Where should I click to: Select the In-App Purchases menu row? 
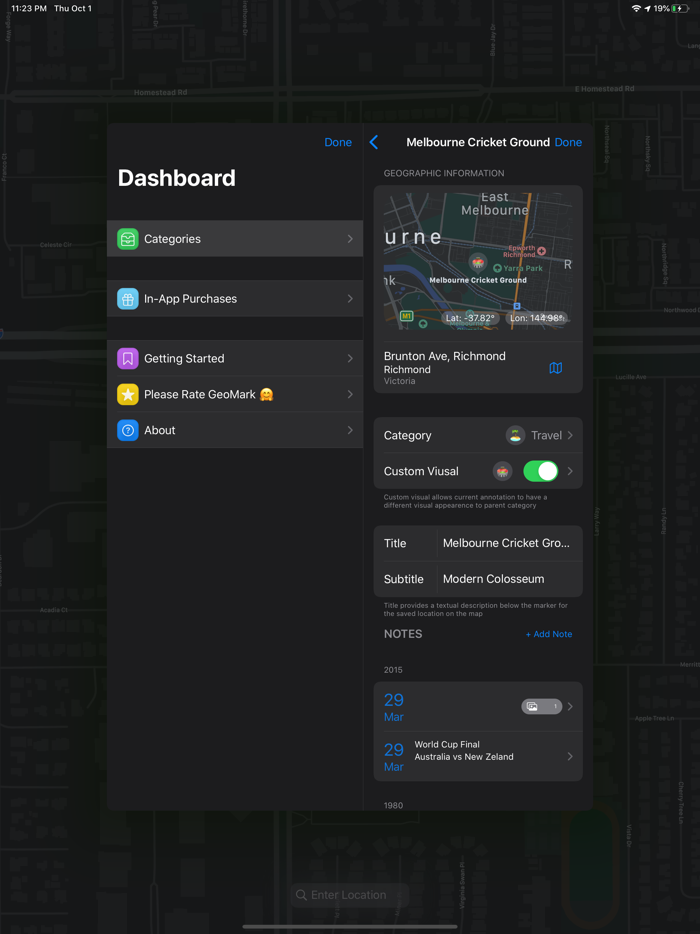point(235,298)
